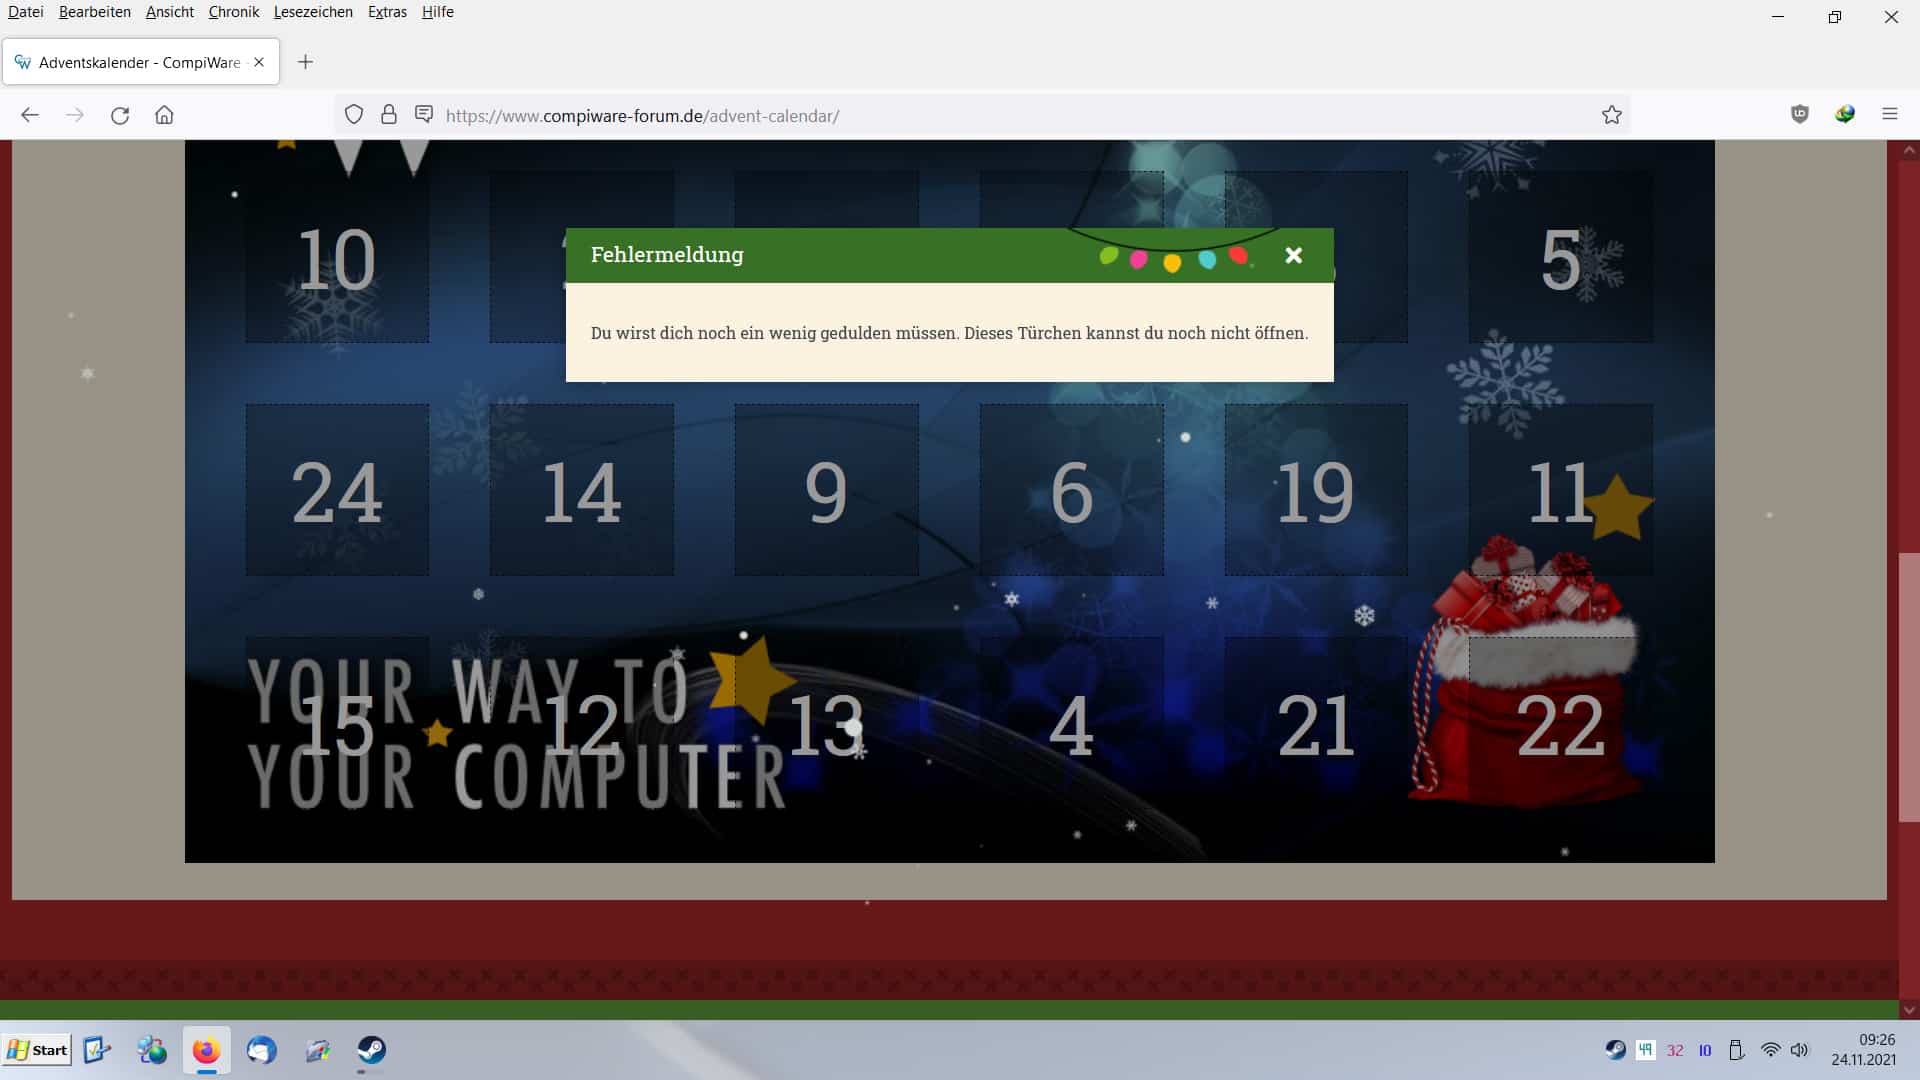Open the uBlock shield extension
Screen dimensions: 1920x1080
click(x=1800, y=114)
